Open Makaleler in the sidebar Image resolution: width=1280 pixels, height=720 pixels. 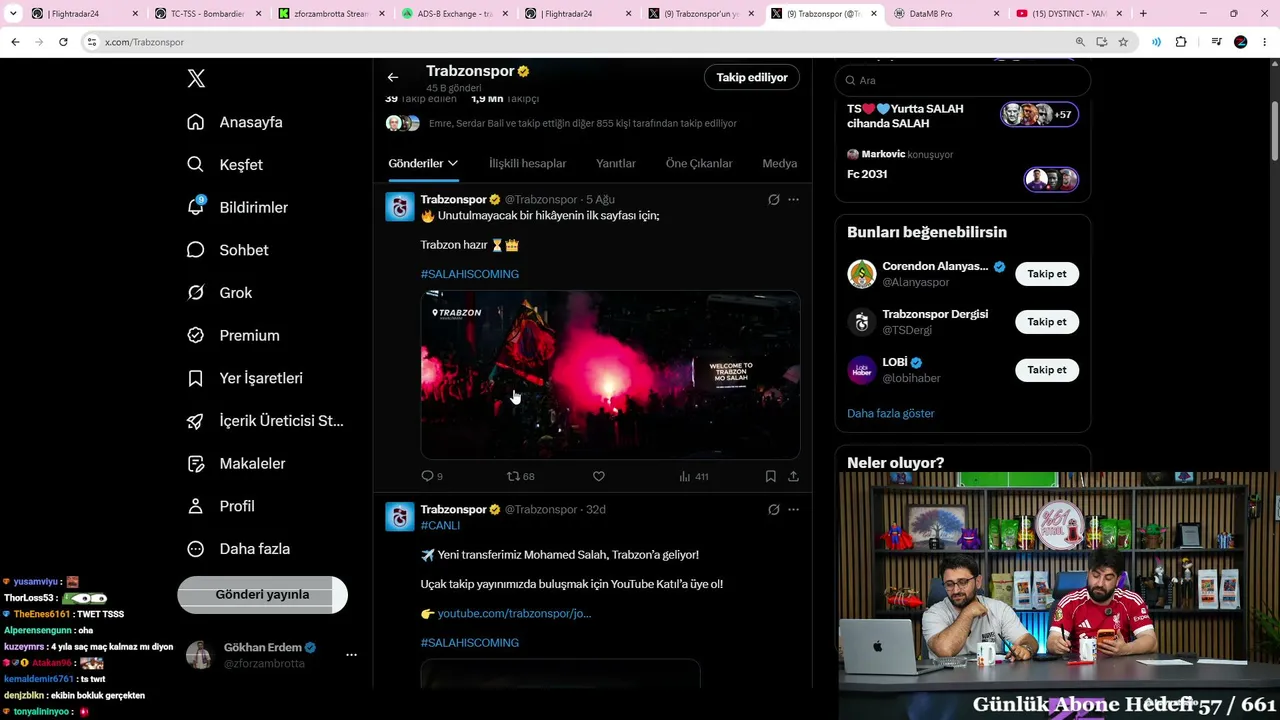(x=236, y=464)
